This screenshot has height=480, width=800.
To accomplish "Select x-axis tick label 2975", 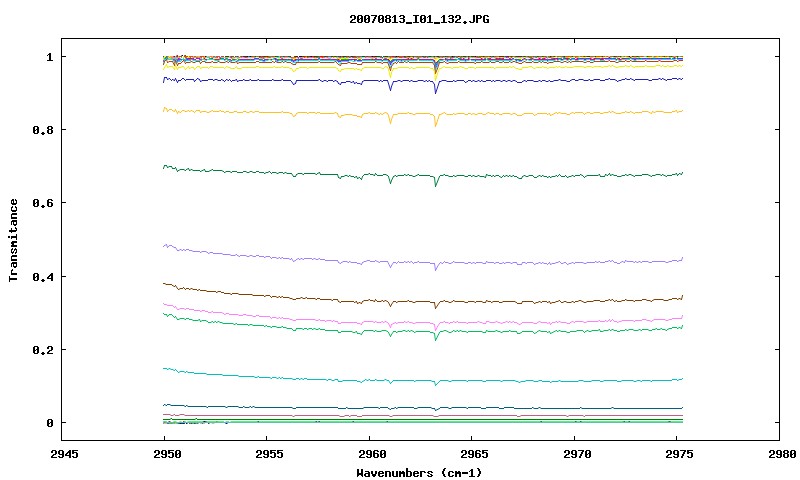I will 680,454.
